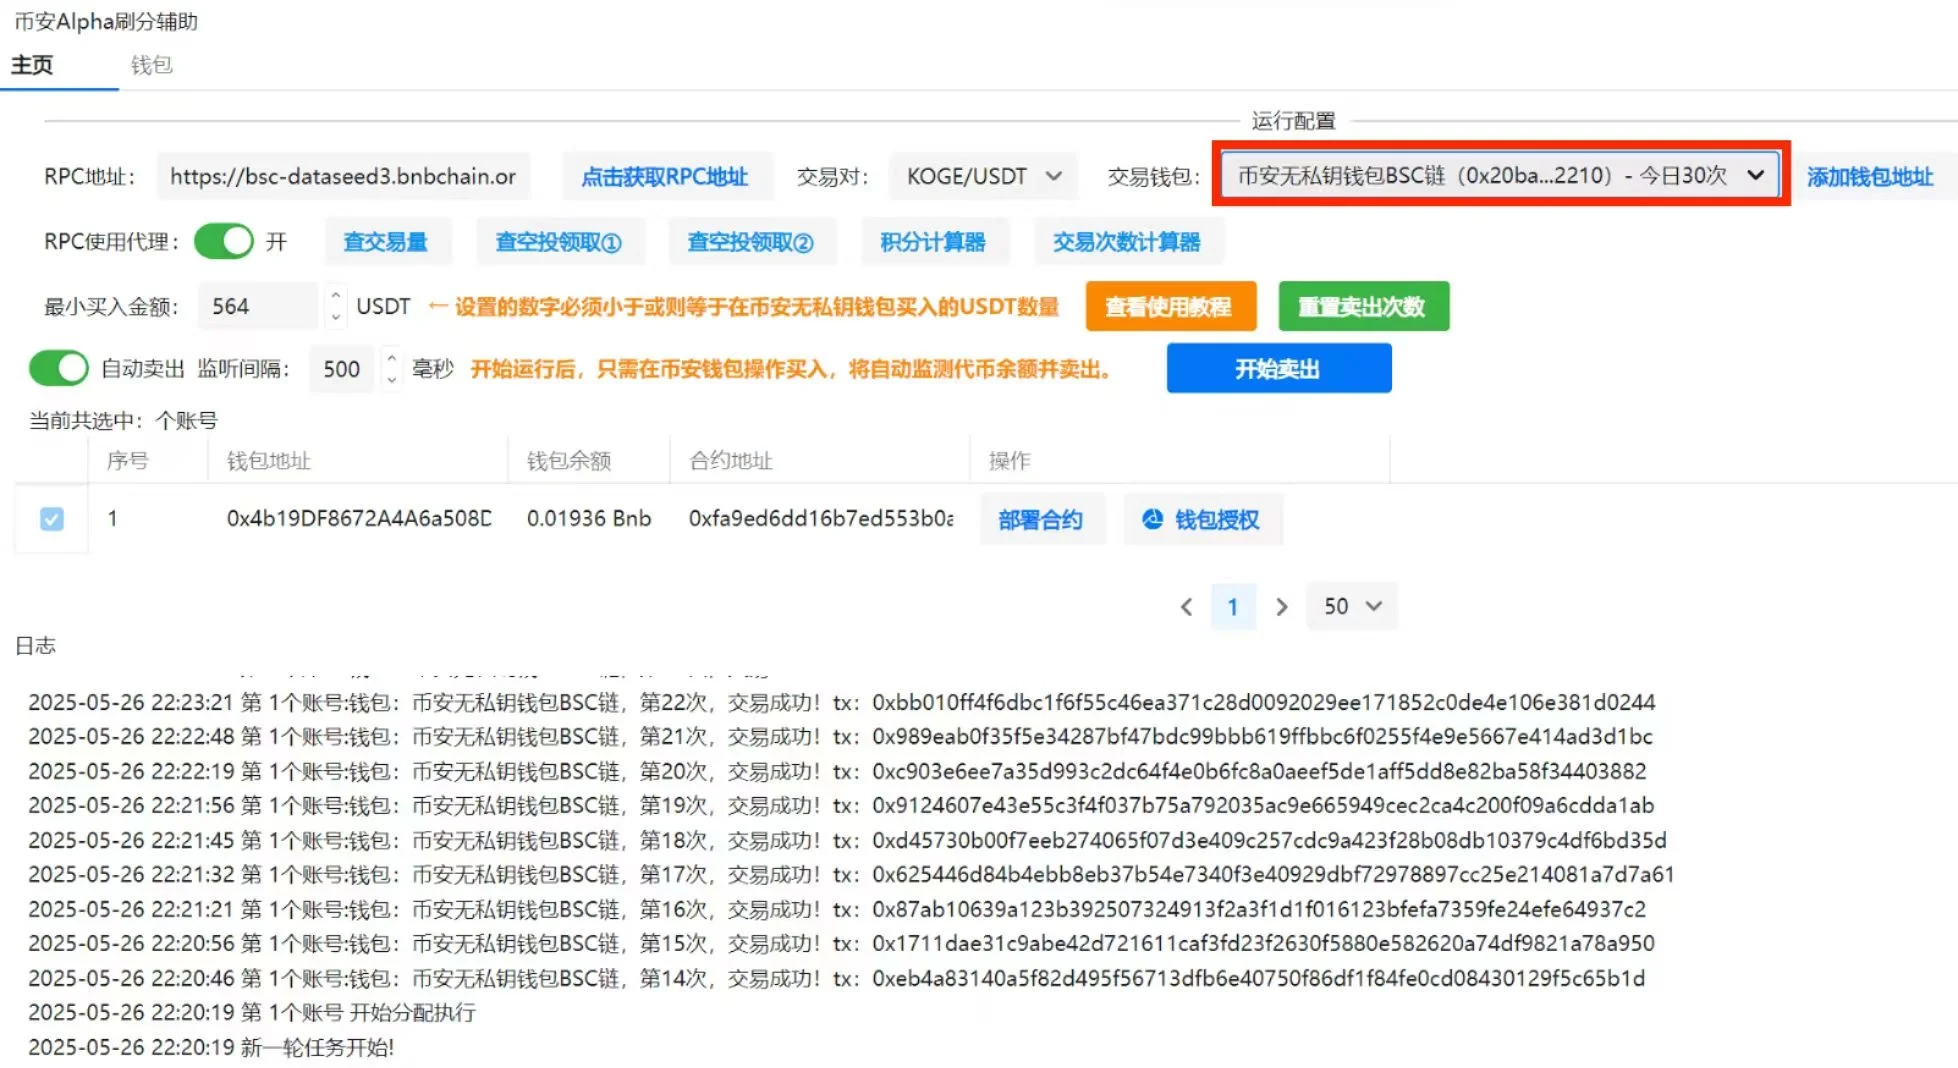
Task: Toggle off 自动卖出 auto-sell switch
Action: [59, 368]
